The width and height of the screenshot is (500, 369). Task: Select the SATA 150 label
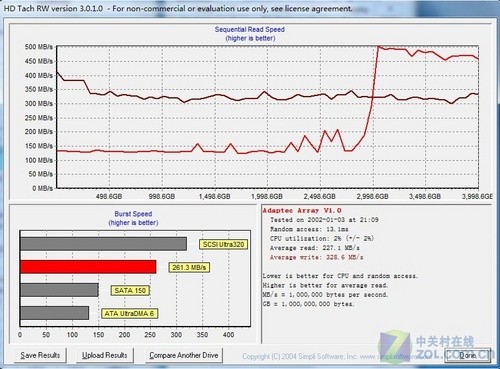pos(130,290)
